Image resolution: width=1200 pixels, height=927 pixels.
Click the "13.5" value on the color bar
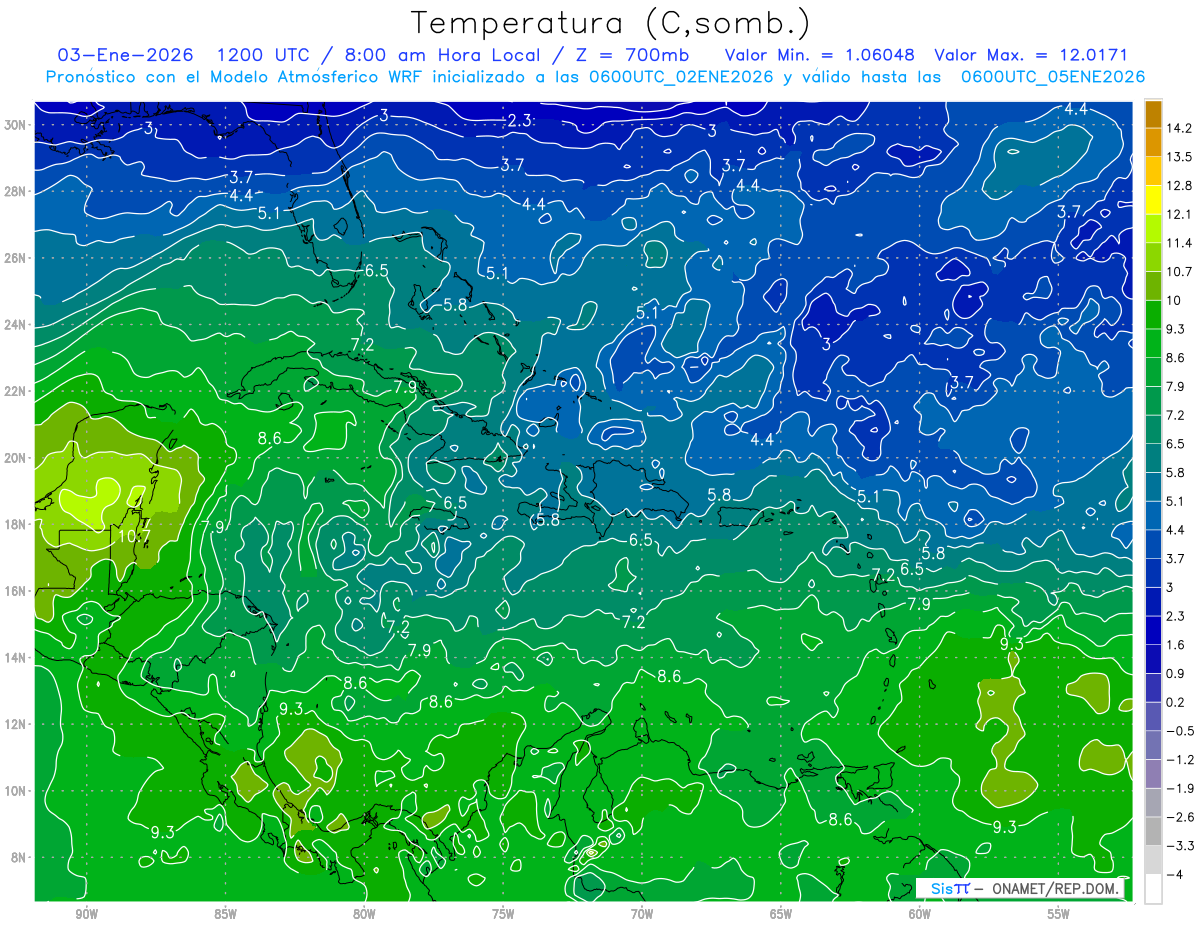(x=1180, y=157)
